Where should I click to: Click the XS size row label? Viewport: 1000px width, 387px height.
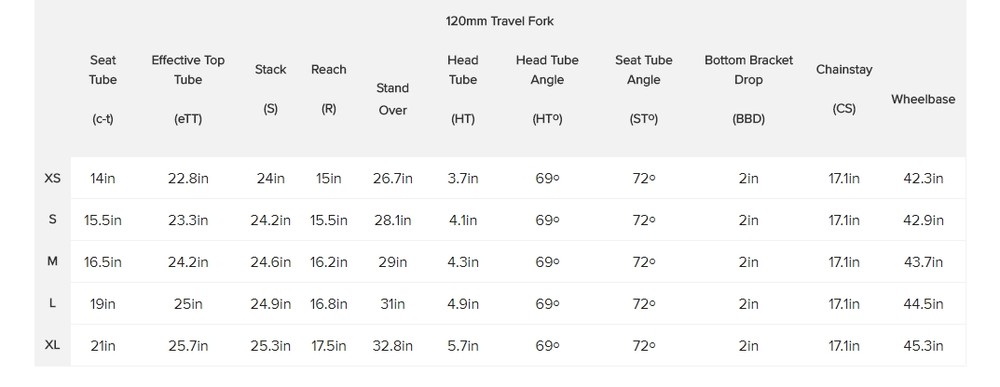pos(52,178)
